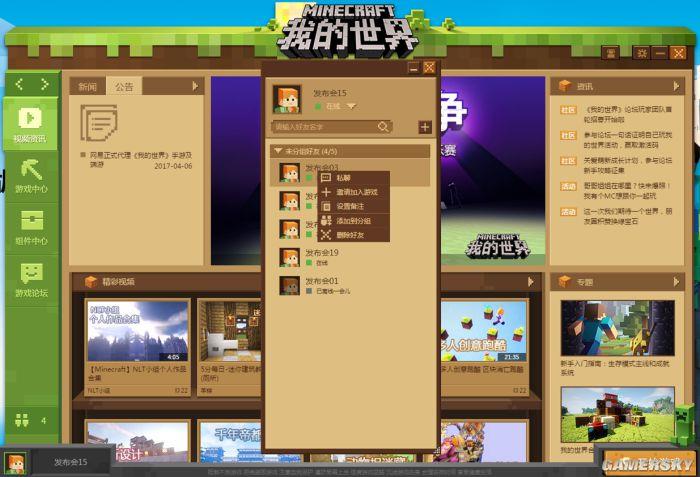
Task: Open 组件中心 with the chest icon
Action: coord(31,228)
